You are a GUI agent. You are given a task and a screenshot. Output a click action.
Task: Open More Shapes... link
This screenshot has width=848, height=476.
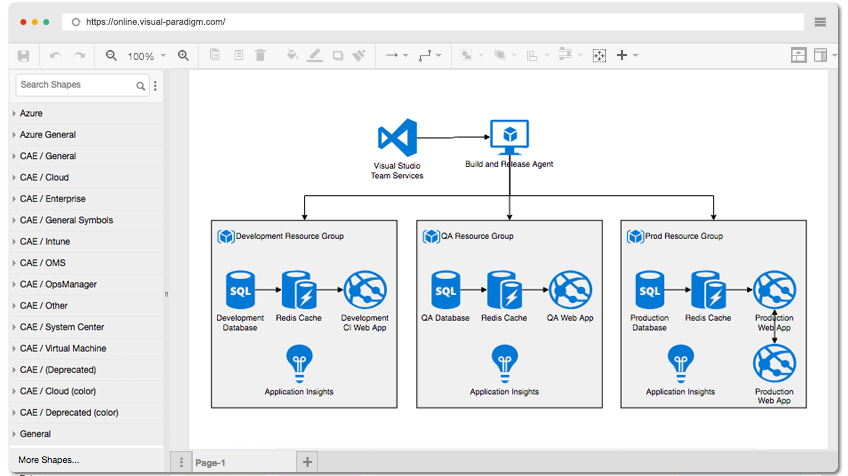point(49,460)
